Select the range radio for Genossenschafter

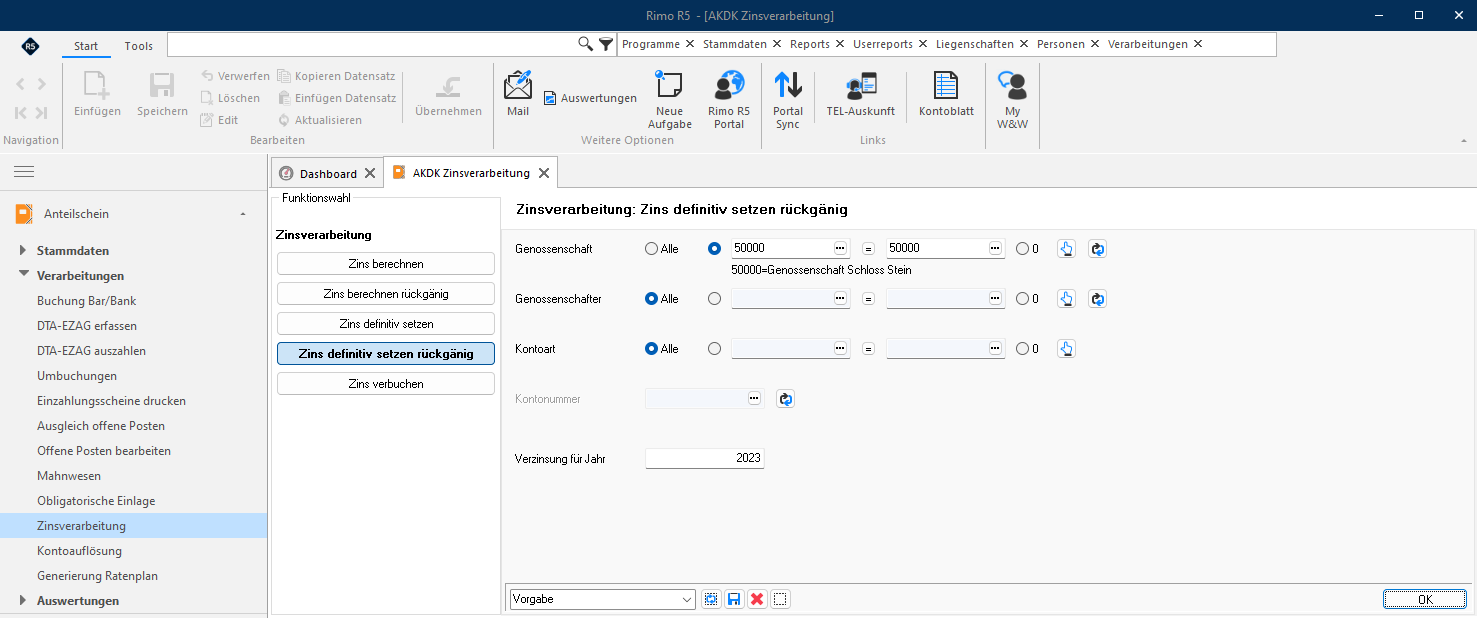(x=714, y=298)
